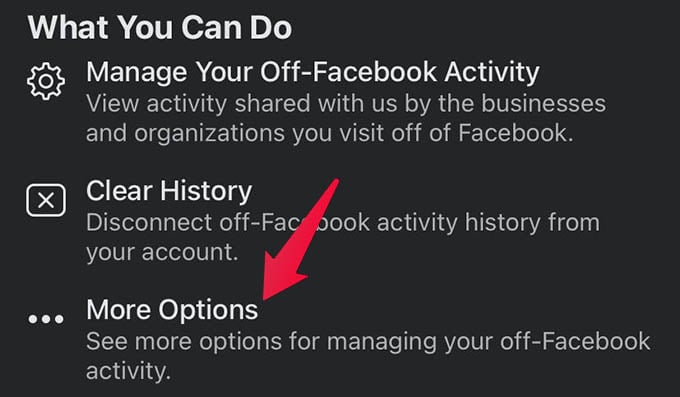This screenshot has width=680, height=397.
Task: Click the final 'activity.' text line
Action: pos(128,371)
